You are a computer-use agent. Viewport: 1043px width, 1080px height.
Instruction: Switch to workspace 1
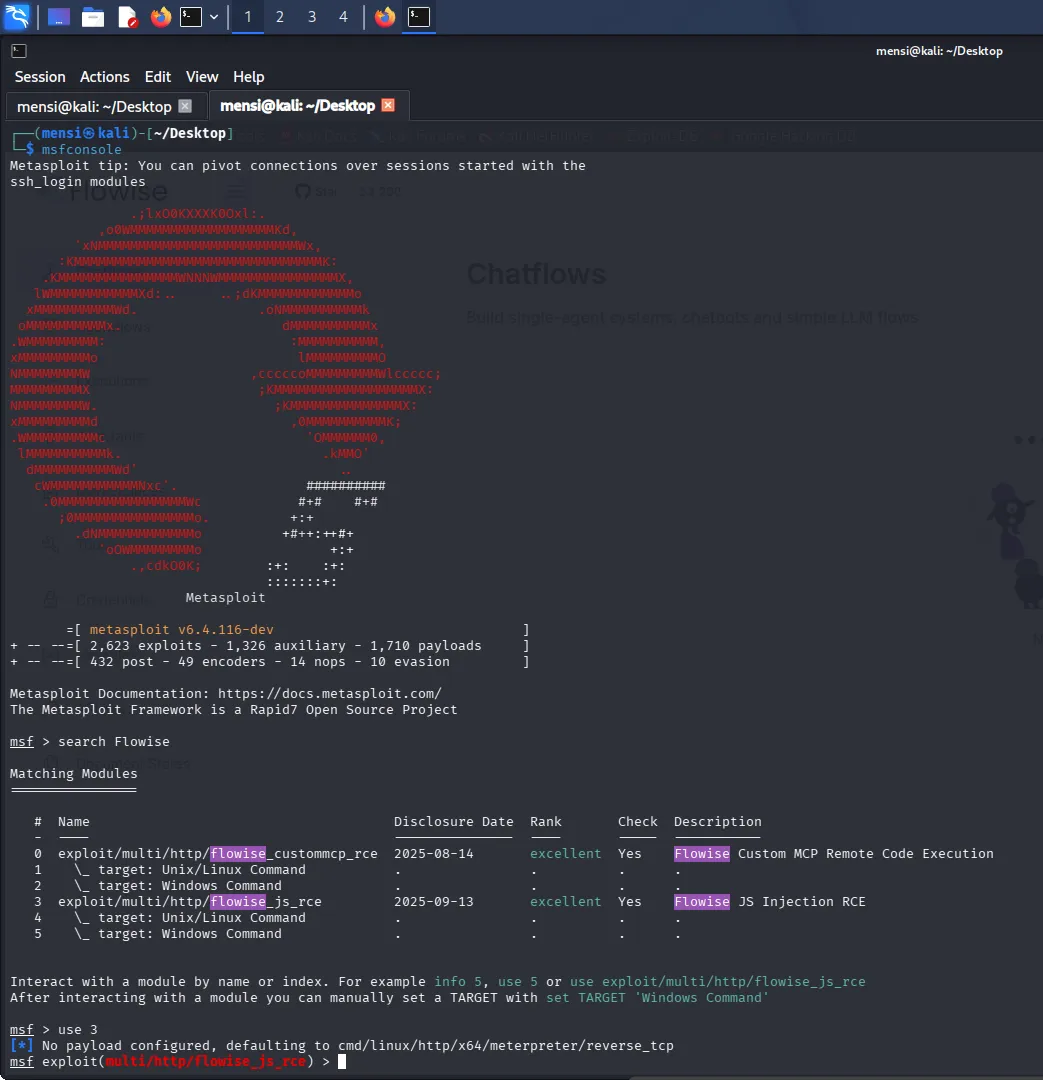point(248,17)
